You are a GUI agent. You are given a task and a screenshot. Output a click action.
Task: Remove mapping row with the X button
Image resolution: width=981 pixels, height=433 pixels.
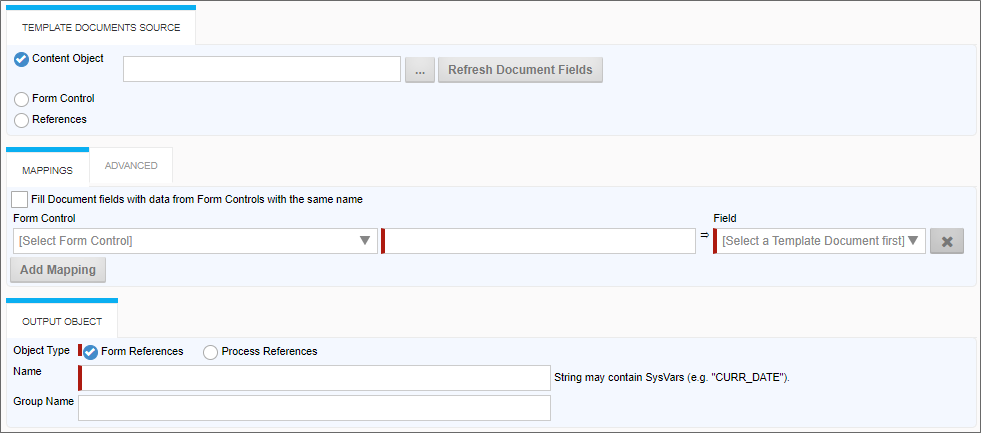[x=946, y=242]
